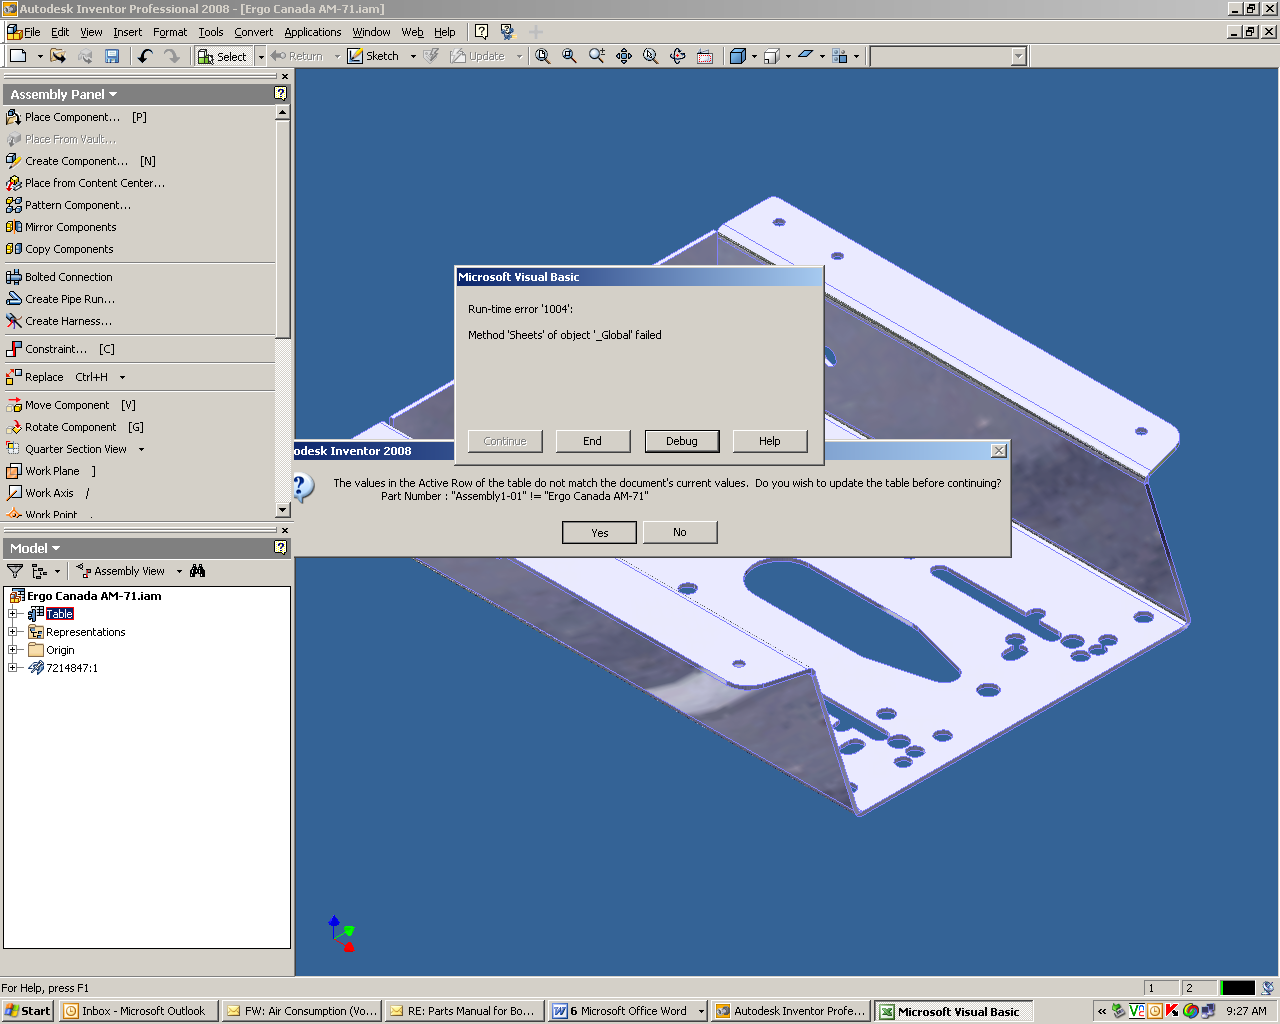
Task: Expand the Origin folder node
Action: click(12, 650)
